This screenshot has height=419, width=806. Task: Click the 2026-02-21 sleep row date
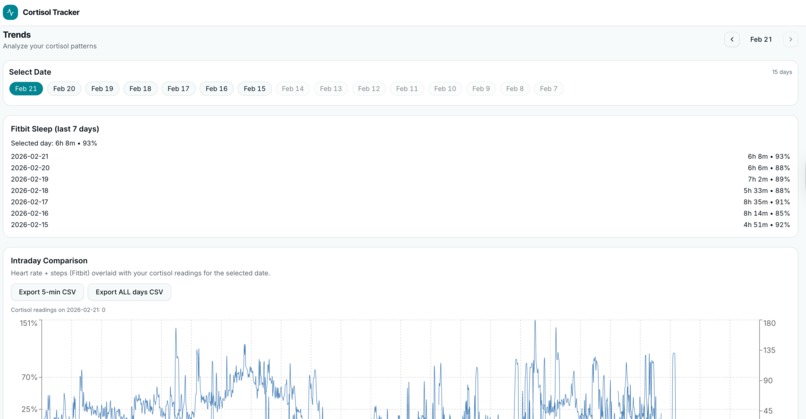pyautogui.click(x=30, y=156)
